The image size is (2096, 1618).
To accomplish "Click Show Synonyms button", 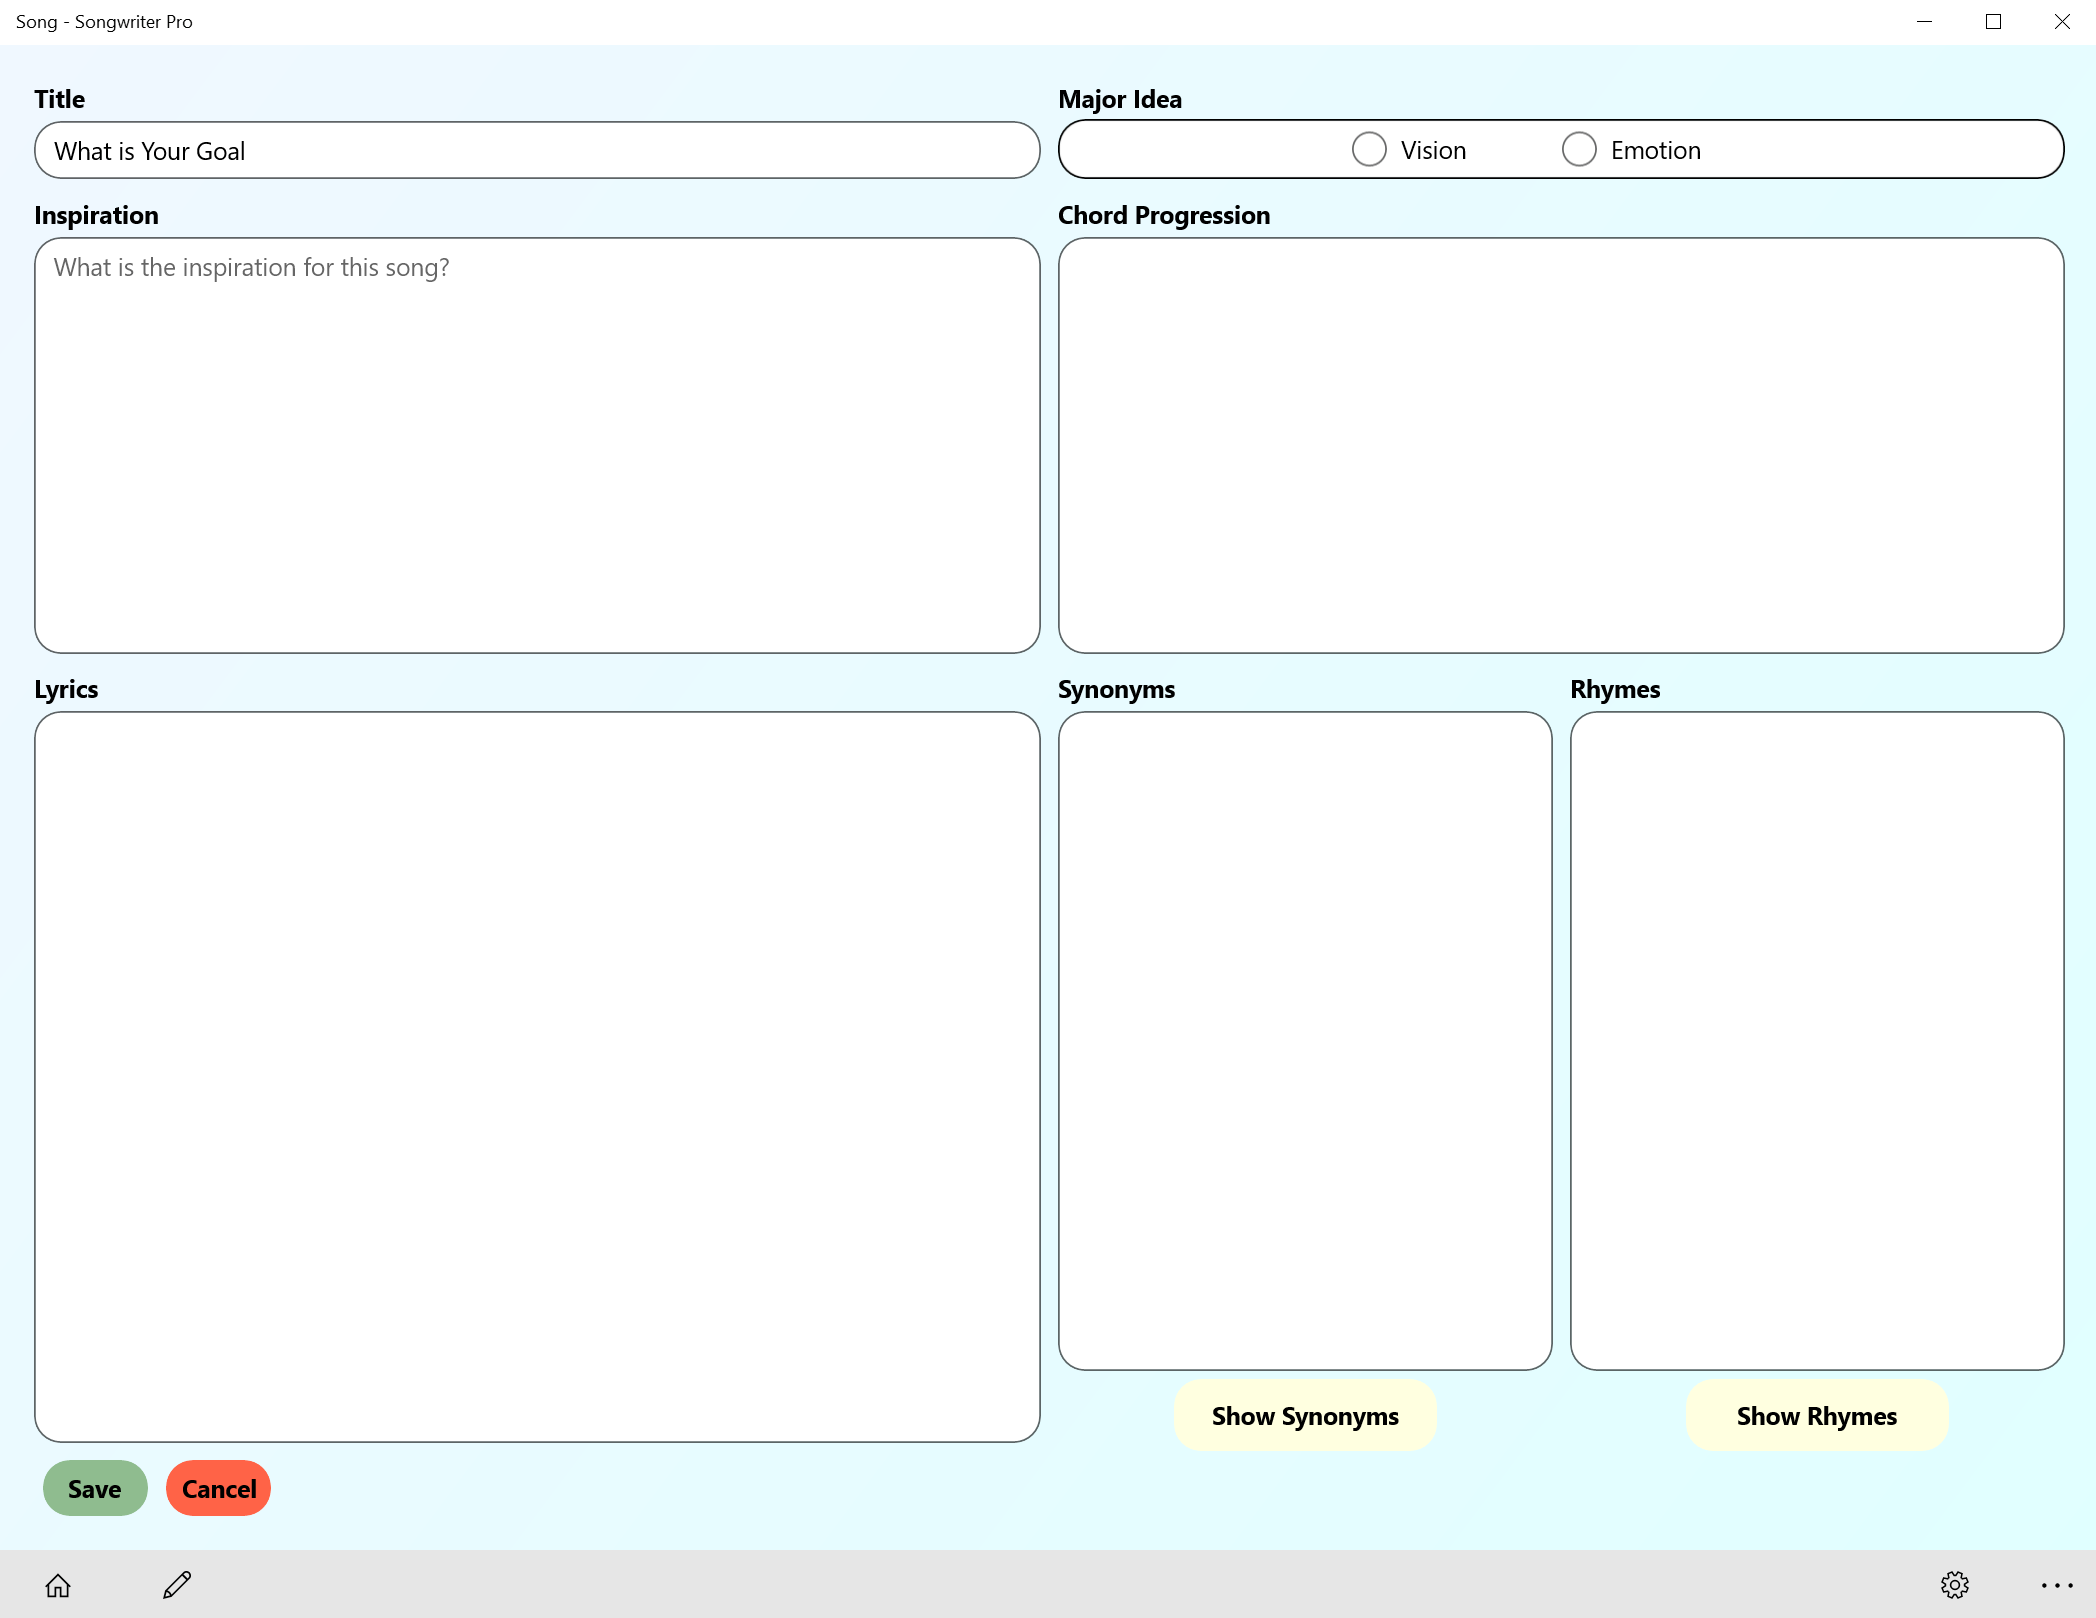I will 1304,1416.
